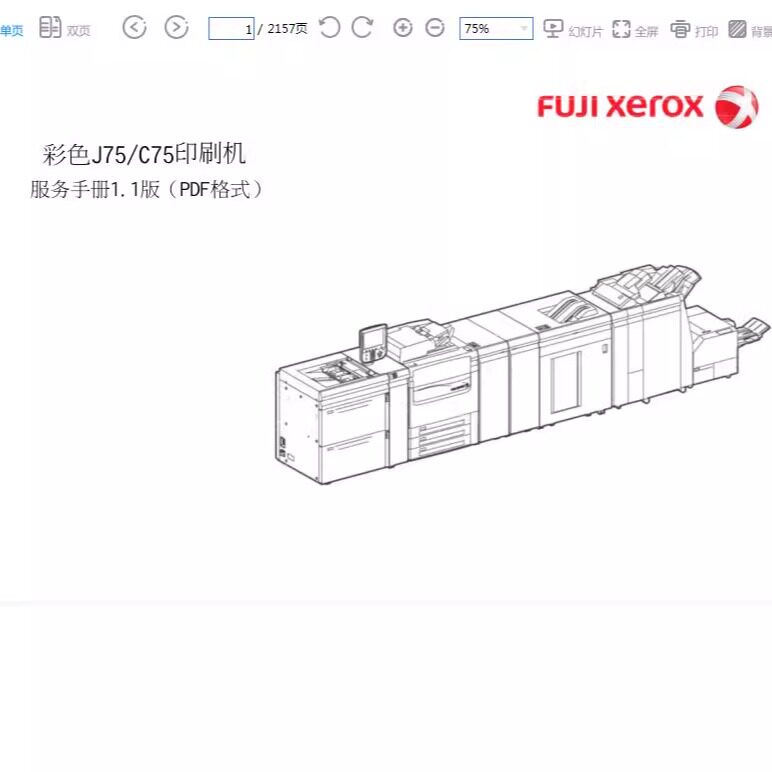Click the printer line drawing illustration
Viewport: 772px width, 772px height.
(x=522, y=375)
